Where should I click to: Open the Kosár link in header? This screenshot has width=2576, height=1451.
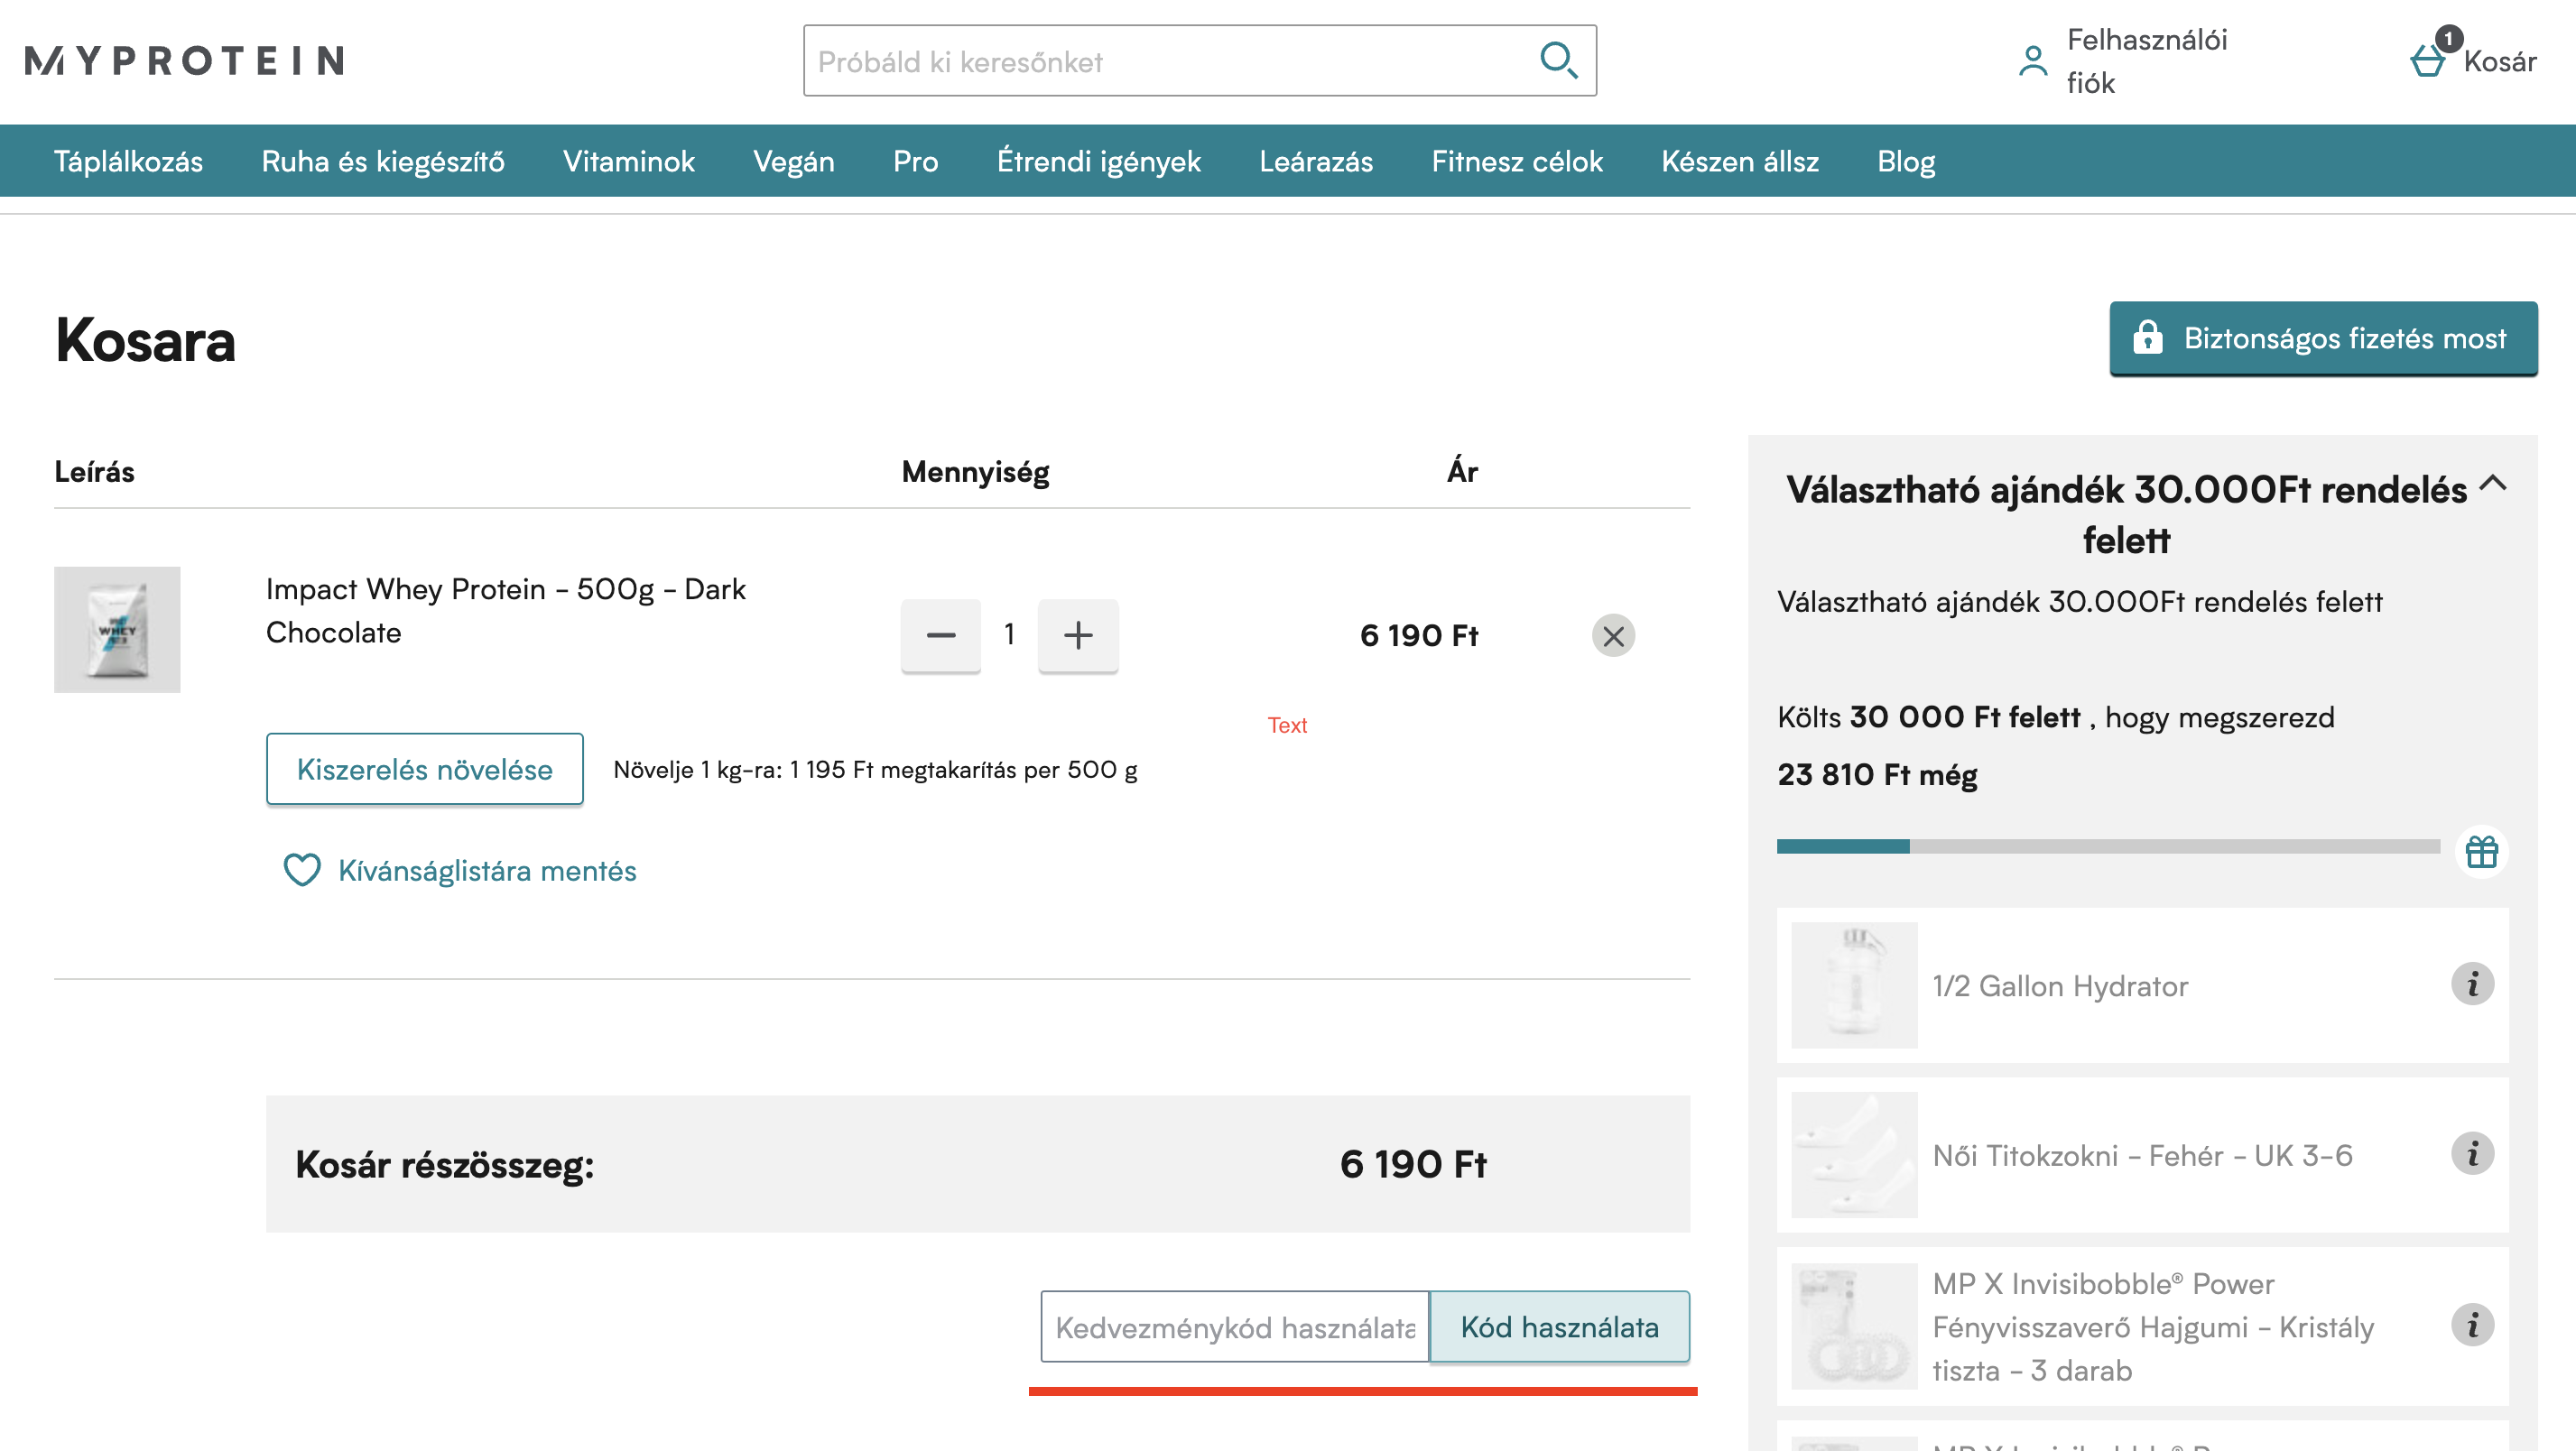[2499, 61]
